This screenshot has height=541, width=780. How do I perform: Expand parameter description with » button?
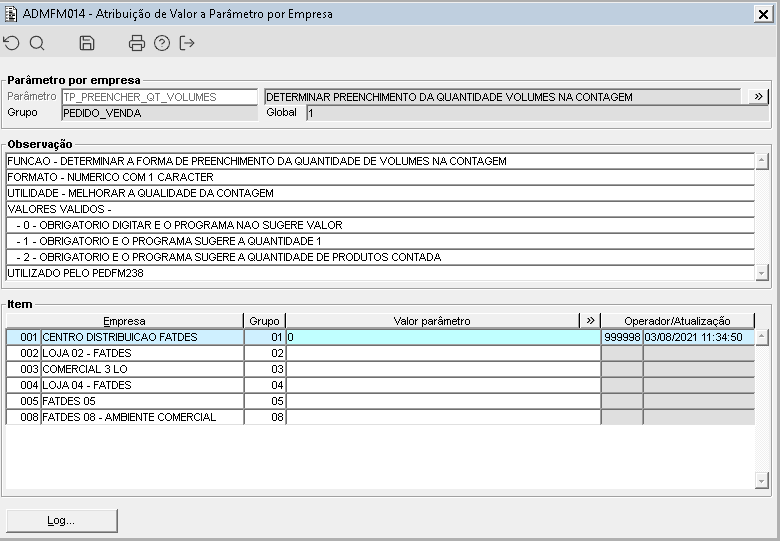[x=759, y=96]
